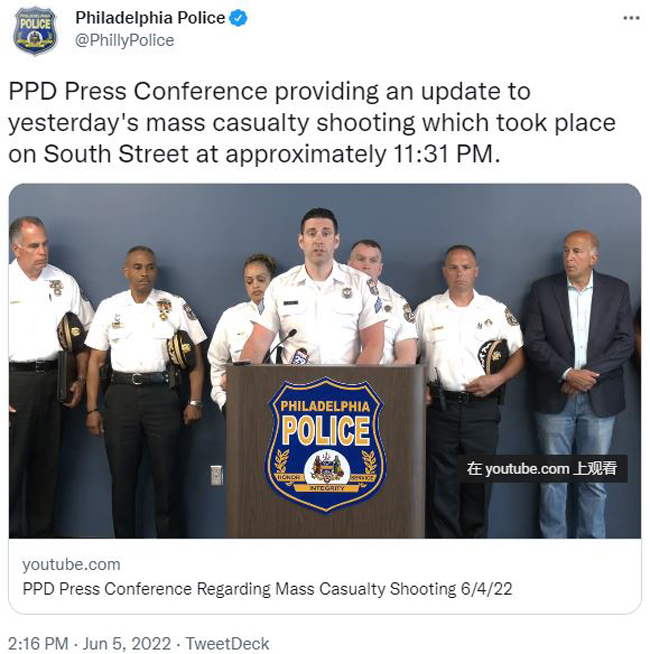Open the Philadelphia Police profile avatar
This screenshot has height=654, width=650.
pyautogui.click(x=35, y=30)
